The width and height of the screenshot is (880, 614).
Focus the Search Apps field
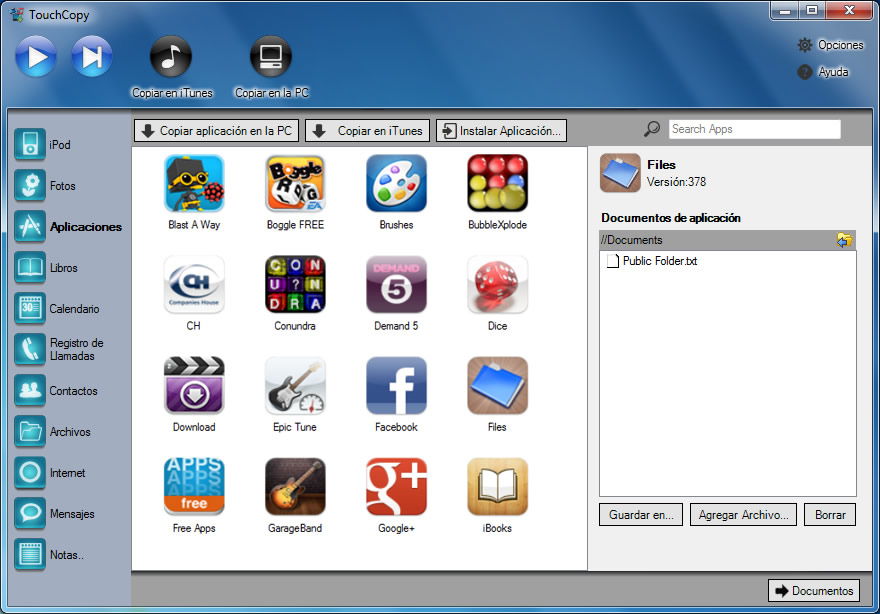point(754,129)
